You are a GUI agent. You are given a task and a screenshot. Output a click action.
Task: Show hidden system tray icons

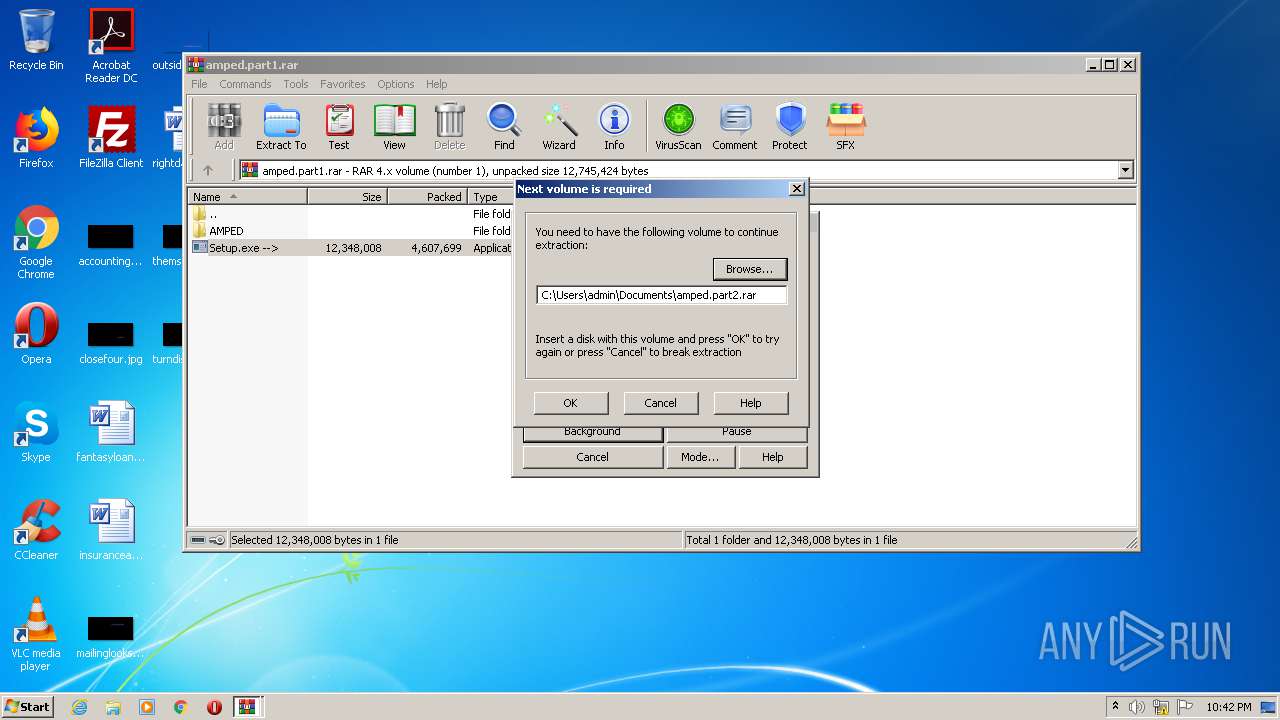click(1115, 707)
